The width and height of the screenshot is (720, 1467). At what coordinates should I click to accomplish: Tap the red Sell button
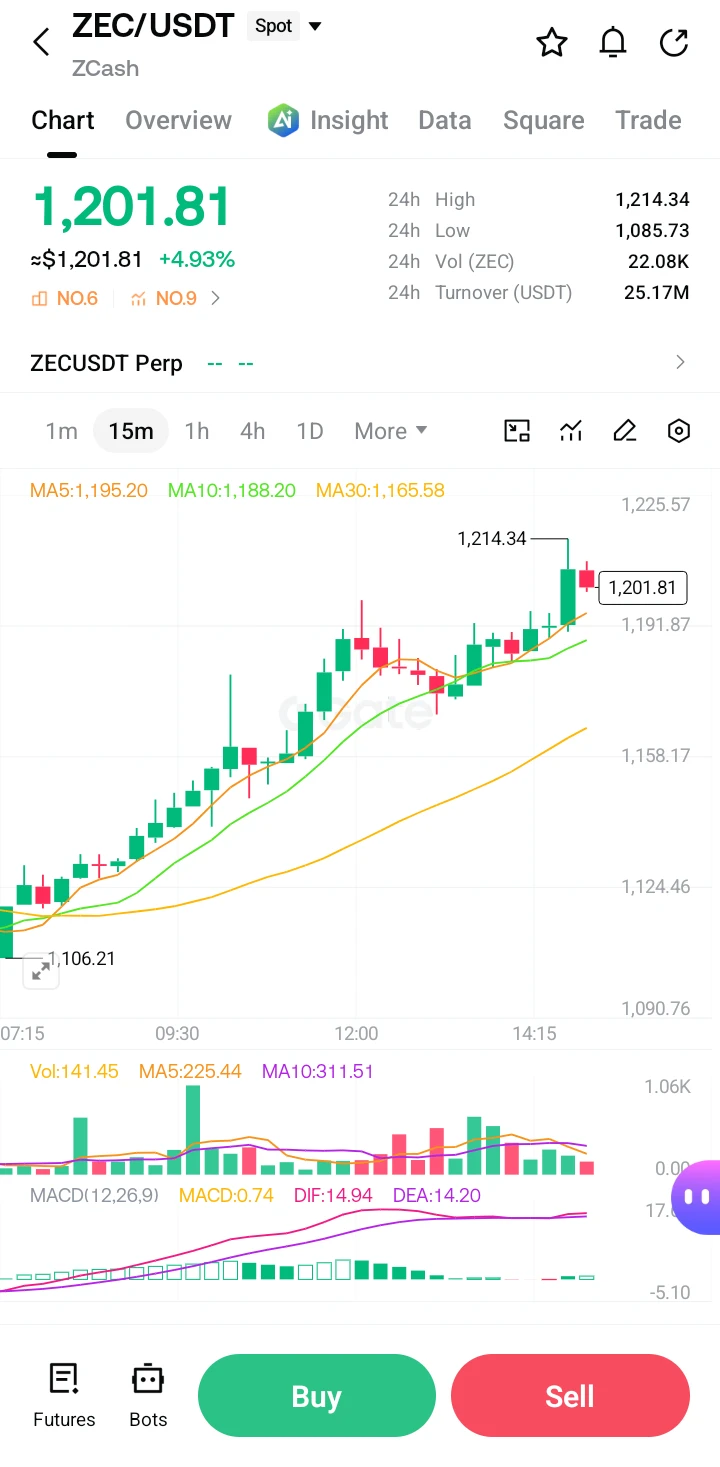570,1395
